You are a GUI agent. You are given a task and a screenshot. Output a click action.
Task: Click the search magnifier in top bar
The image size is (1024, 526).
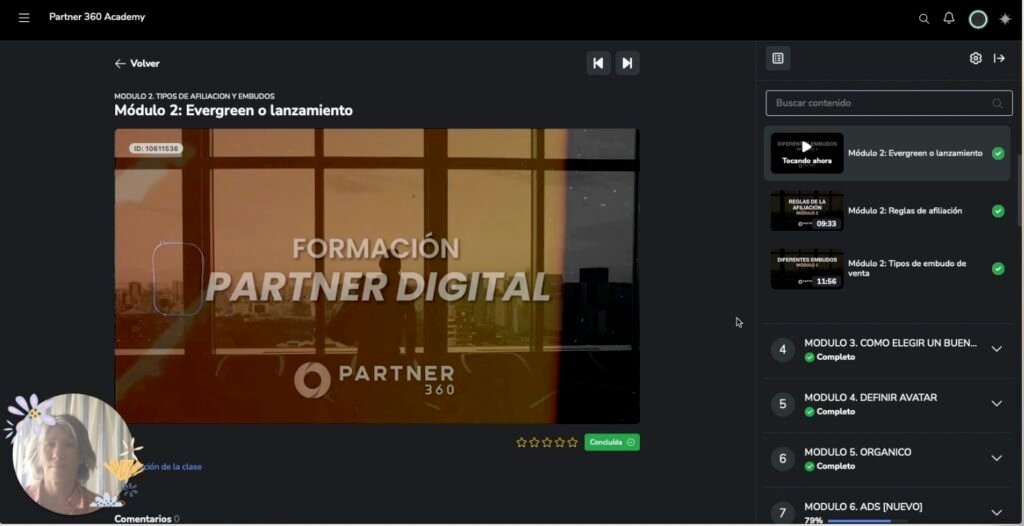click(x=923, y=19)
